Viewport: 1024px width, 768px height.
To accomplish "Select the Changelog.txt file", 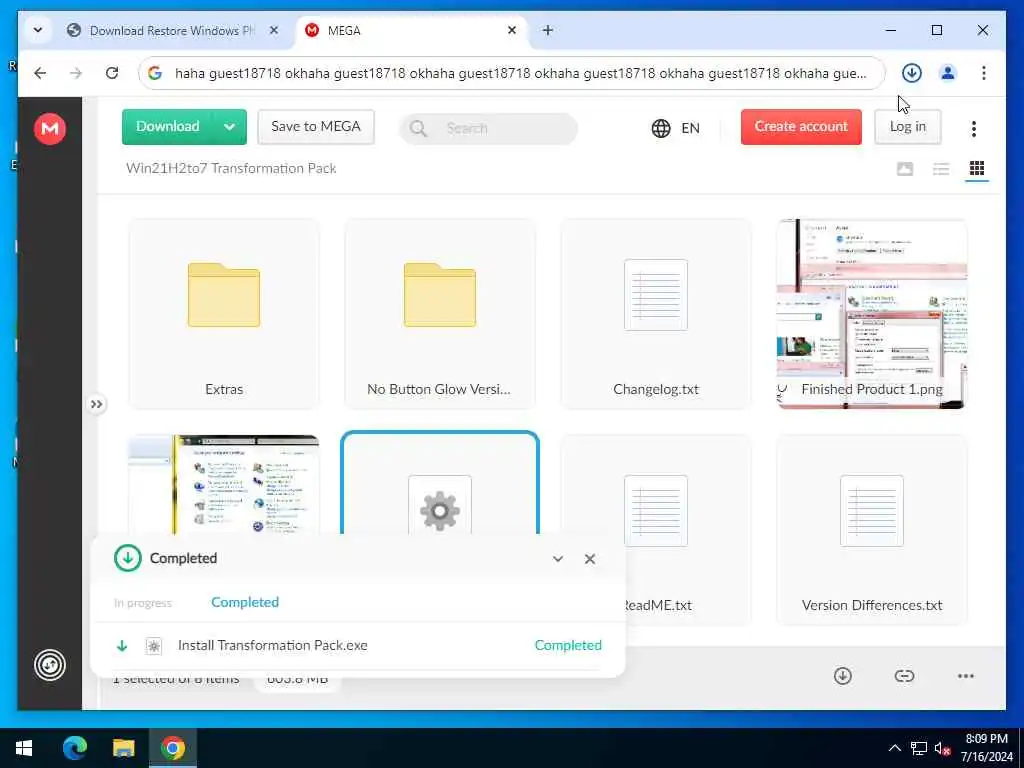I will 656,314.
